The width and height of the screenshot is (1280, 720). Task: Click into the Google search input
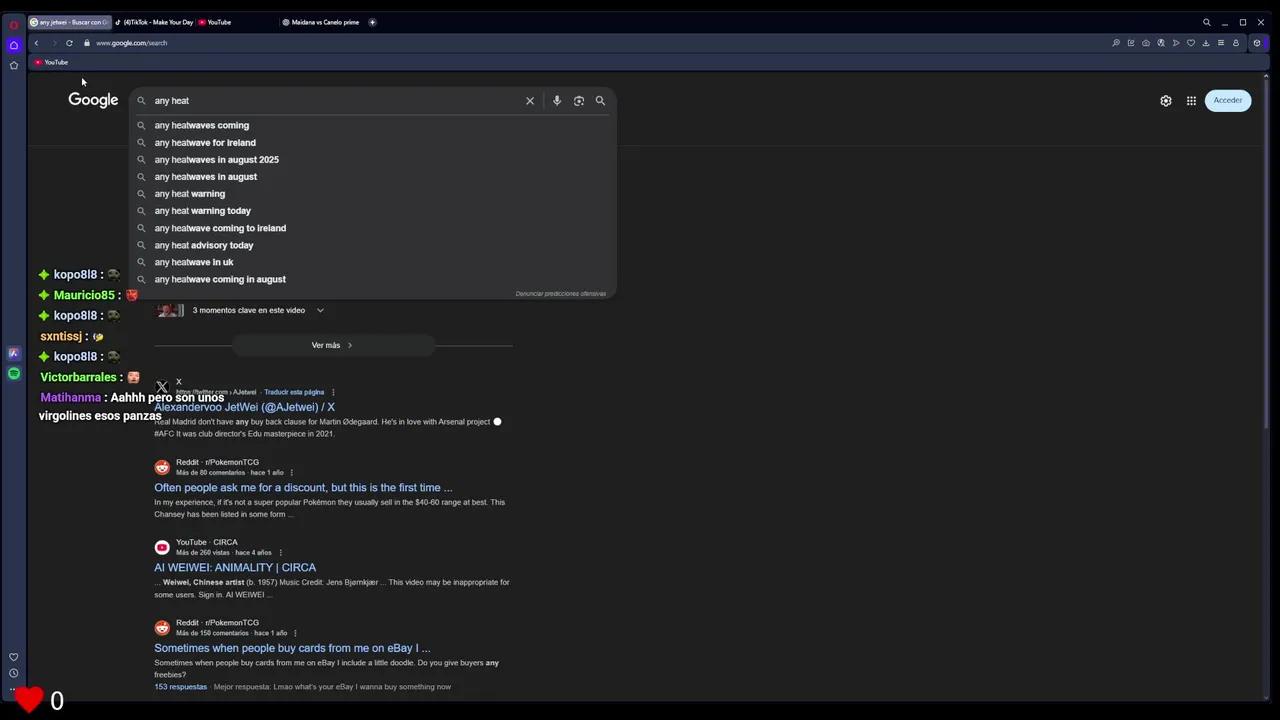click(335, 101)
